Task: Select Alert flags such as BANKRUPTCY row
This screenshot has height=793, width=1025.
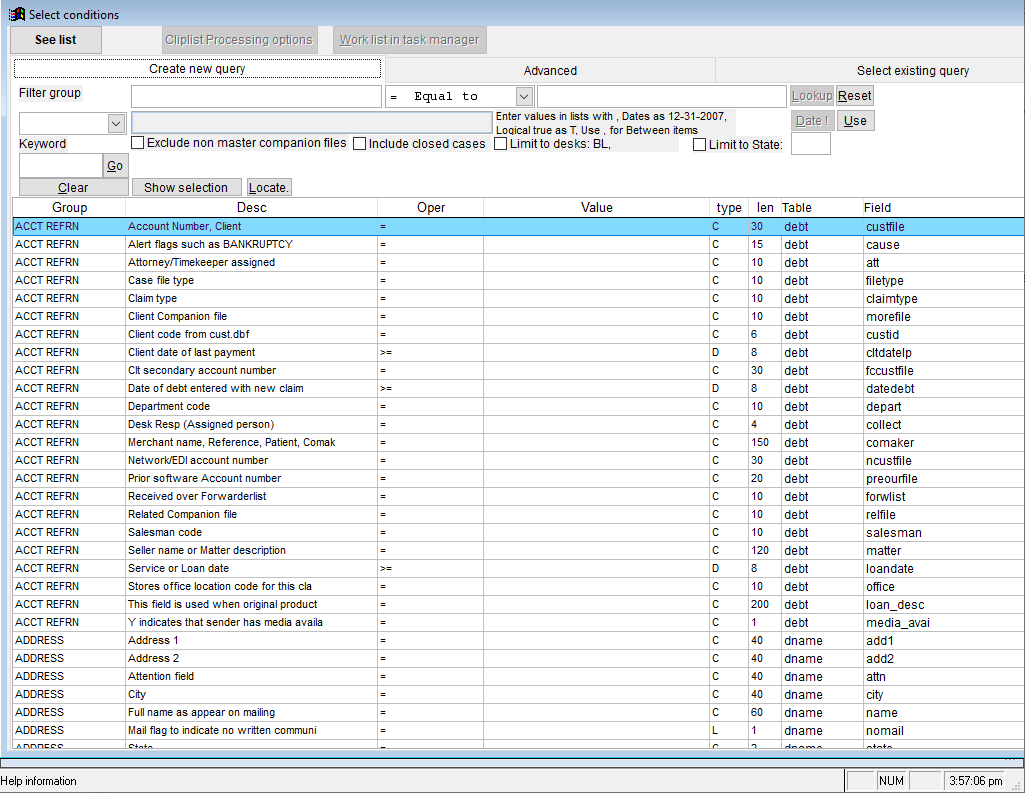Action: pyautogui.click(x=518, y=245)
